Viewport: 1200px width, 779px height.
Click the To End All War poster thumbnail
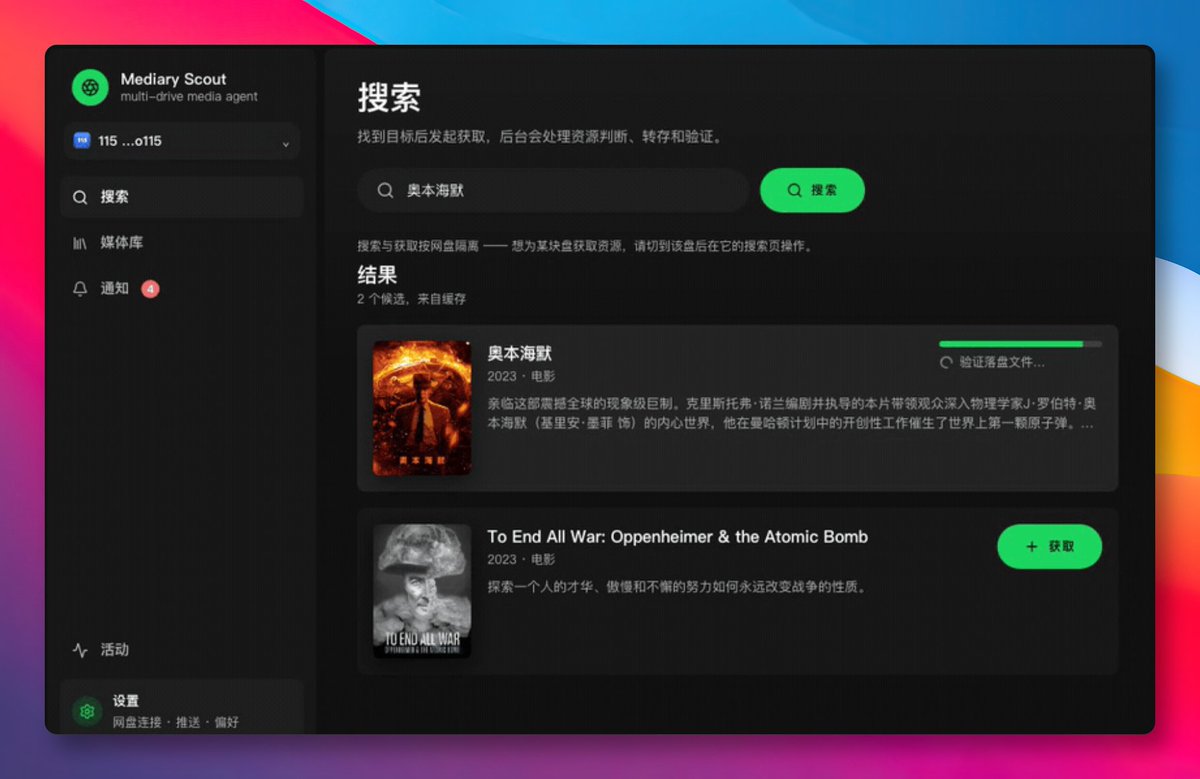pos(422,591)
